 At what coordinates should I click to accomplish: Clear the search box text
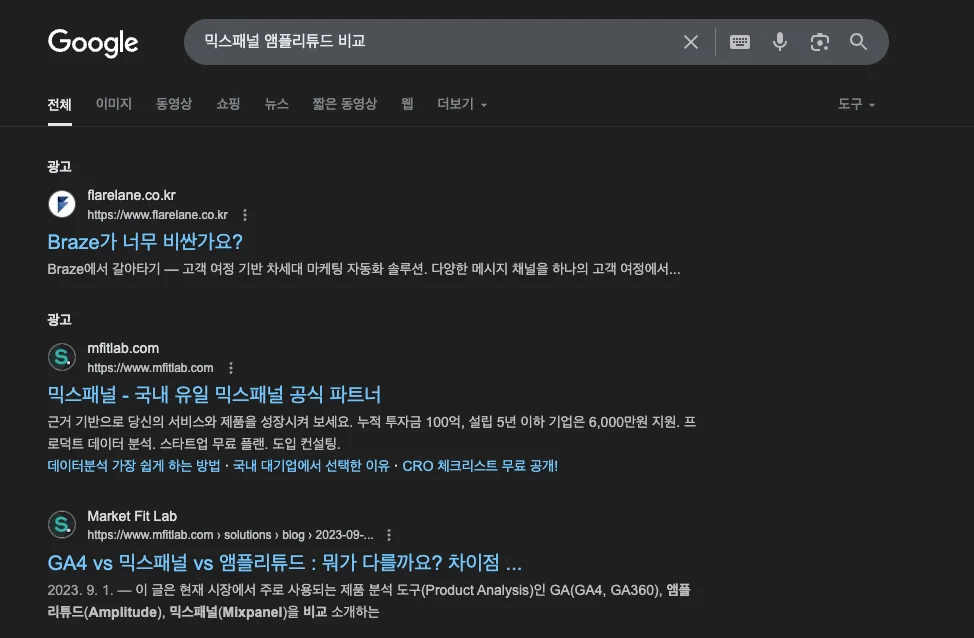point(691,42)
